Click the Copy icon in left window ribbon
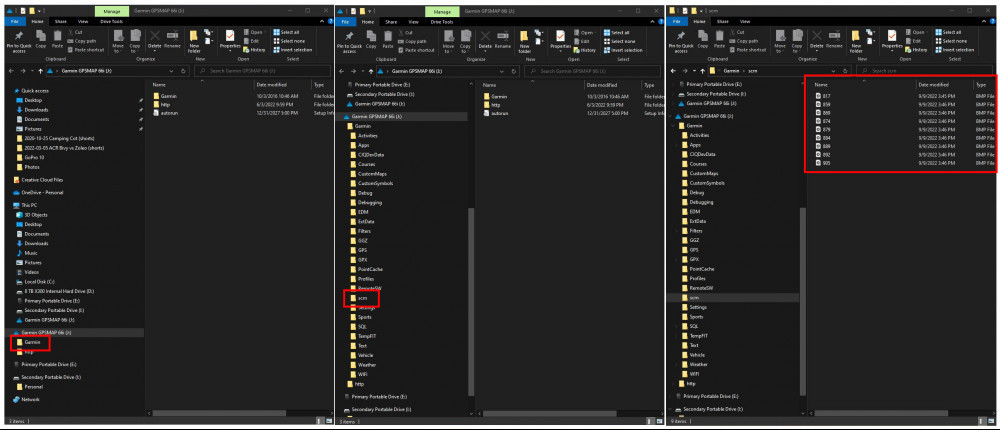 (x=41, y=38)
